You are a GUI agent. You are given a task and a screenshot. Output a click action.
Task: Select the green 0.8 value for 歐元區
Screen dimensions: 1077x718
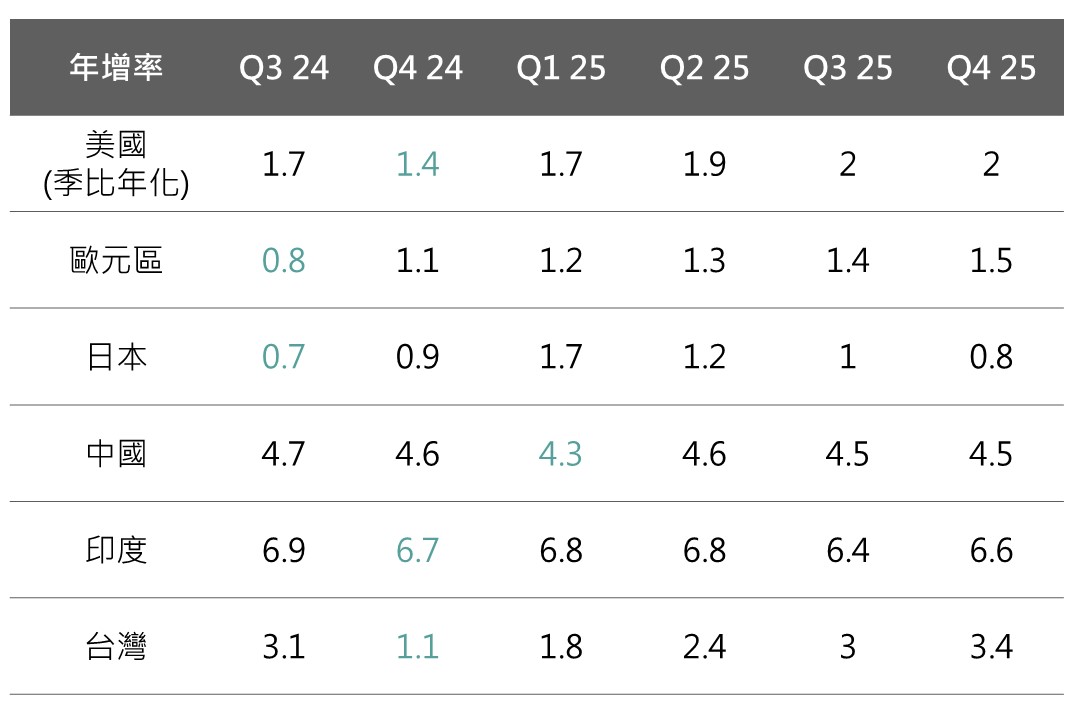tap(283, 261)
